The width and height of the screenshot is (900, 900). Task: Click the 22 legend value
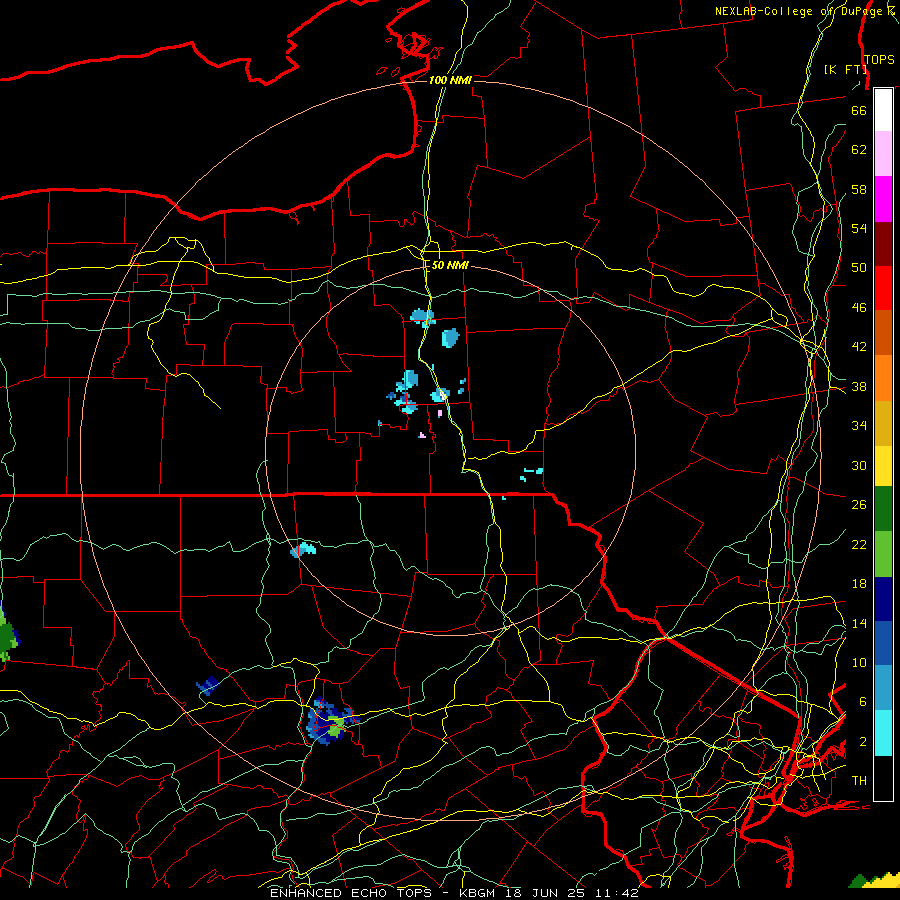click(859, 545)
